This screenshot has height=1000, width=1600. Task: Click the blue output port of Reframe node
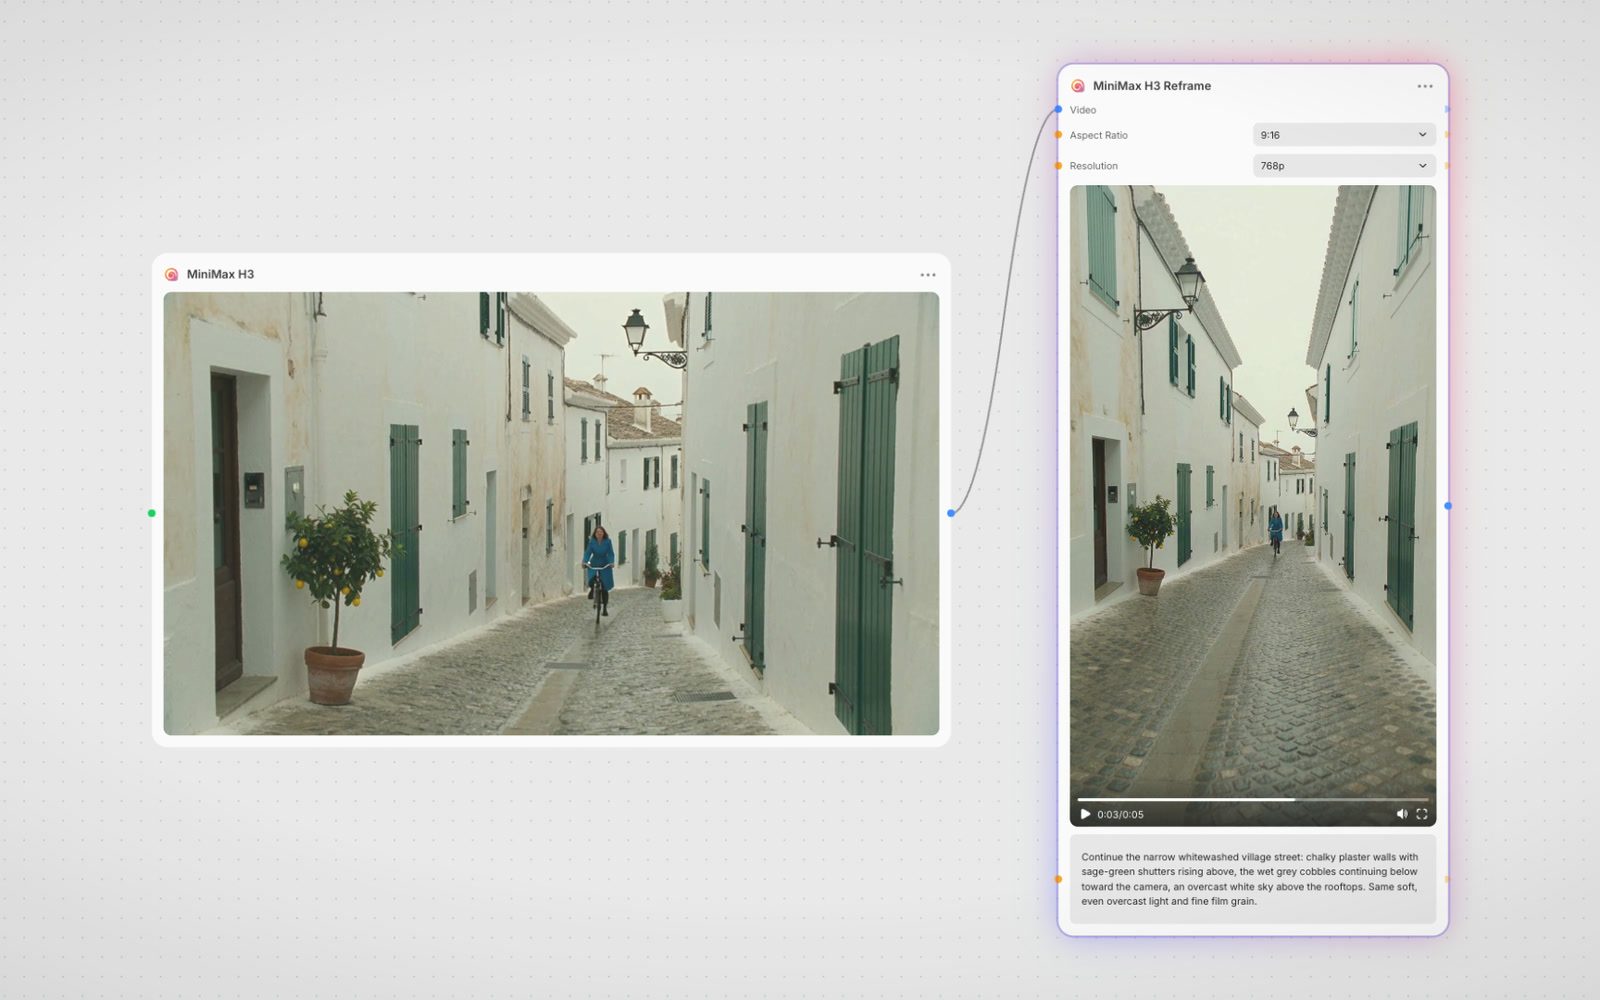pyautogui.click(x=1448, y=506)
